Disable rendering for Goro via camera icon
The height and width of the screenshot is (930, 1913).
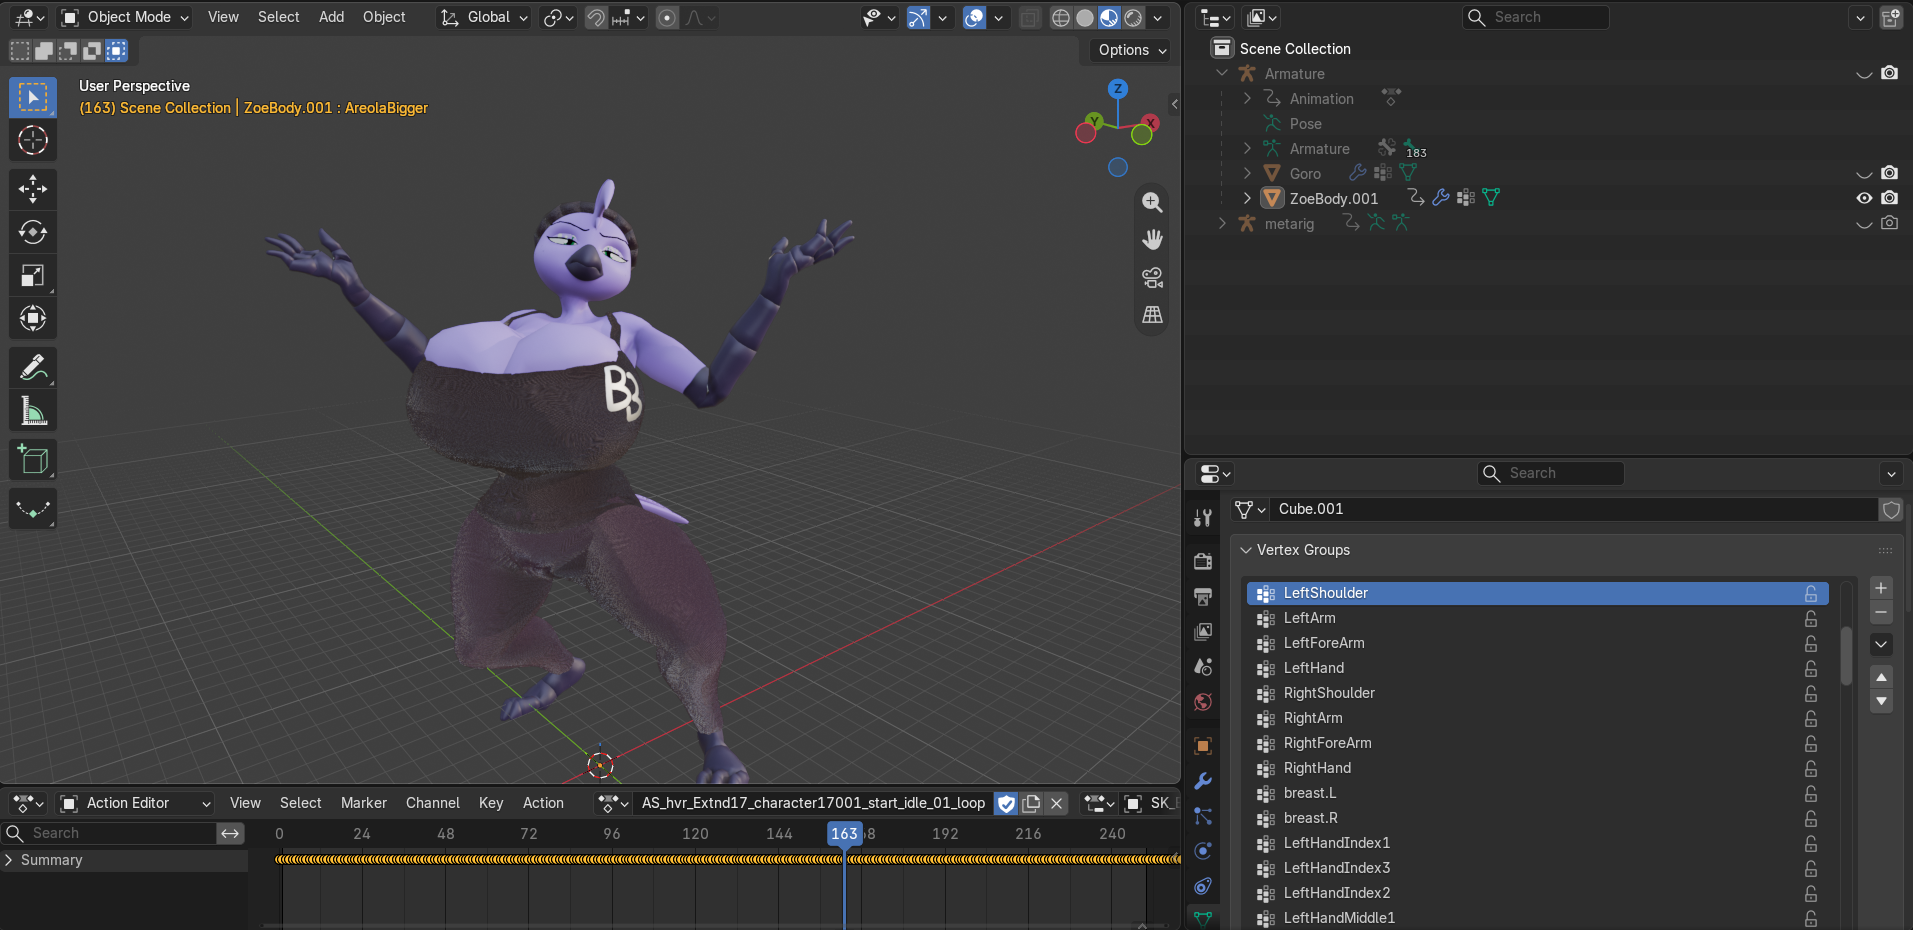tap(1889, 173)
